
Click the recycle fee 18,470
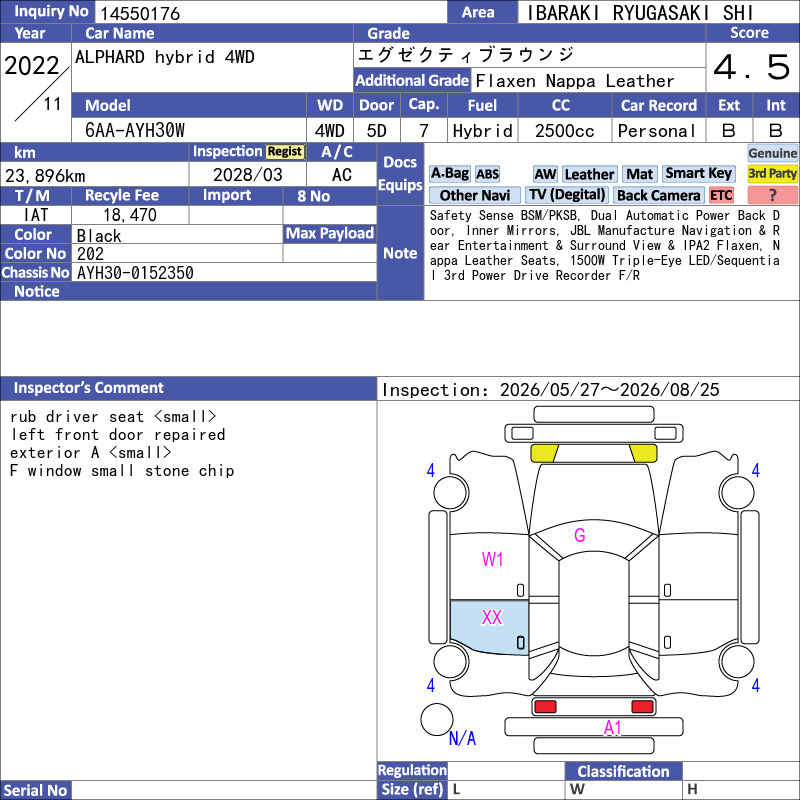130,215
